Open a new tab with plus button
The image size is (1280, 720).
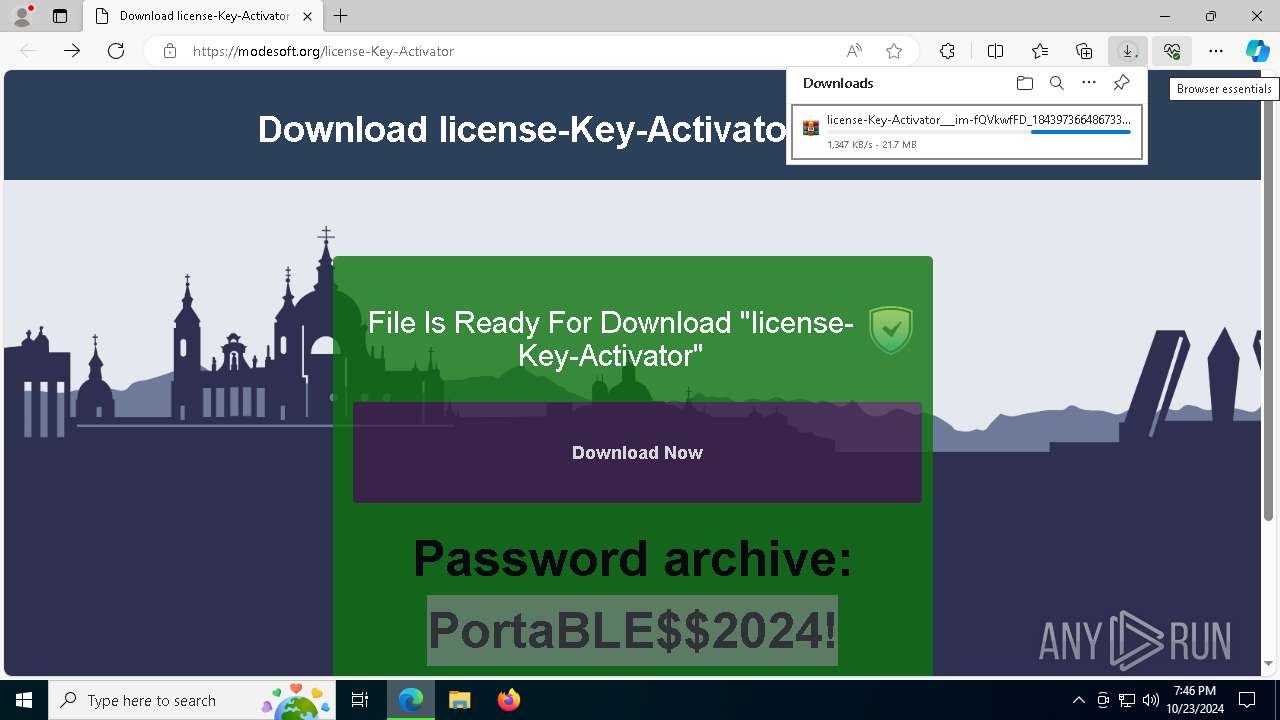coord(341,16)
